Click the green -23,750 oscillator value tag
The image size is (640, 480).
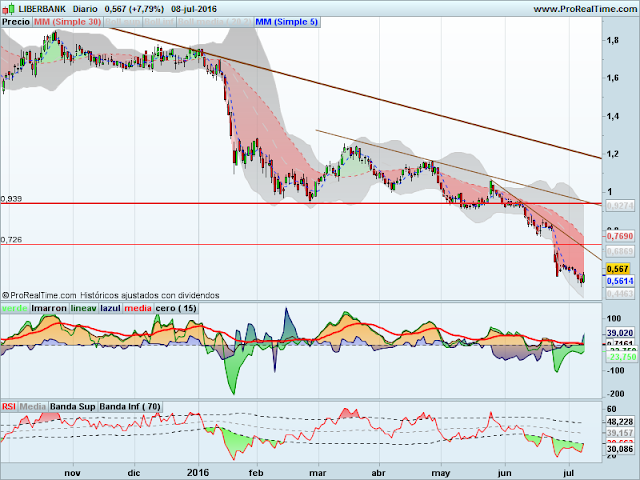tap(621, 357)
